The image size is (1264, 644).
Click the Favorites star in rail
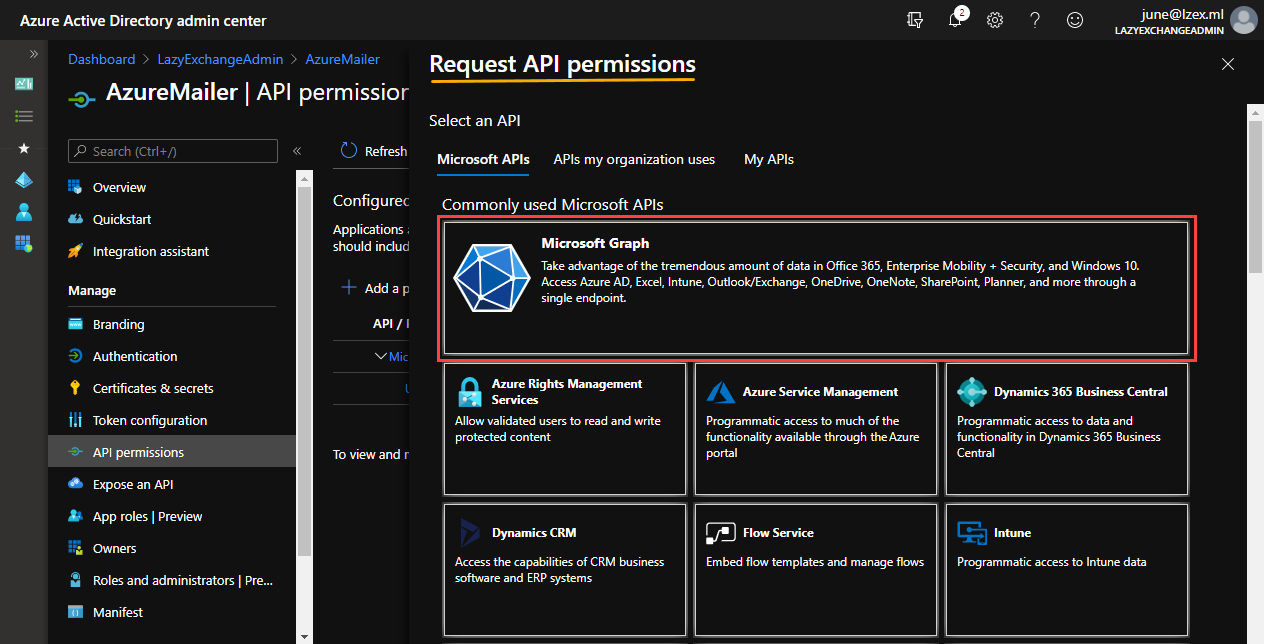[24, 148]
